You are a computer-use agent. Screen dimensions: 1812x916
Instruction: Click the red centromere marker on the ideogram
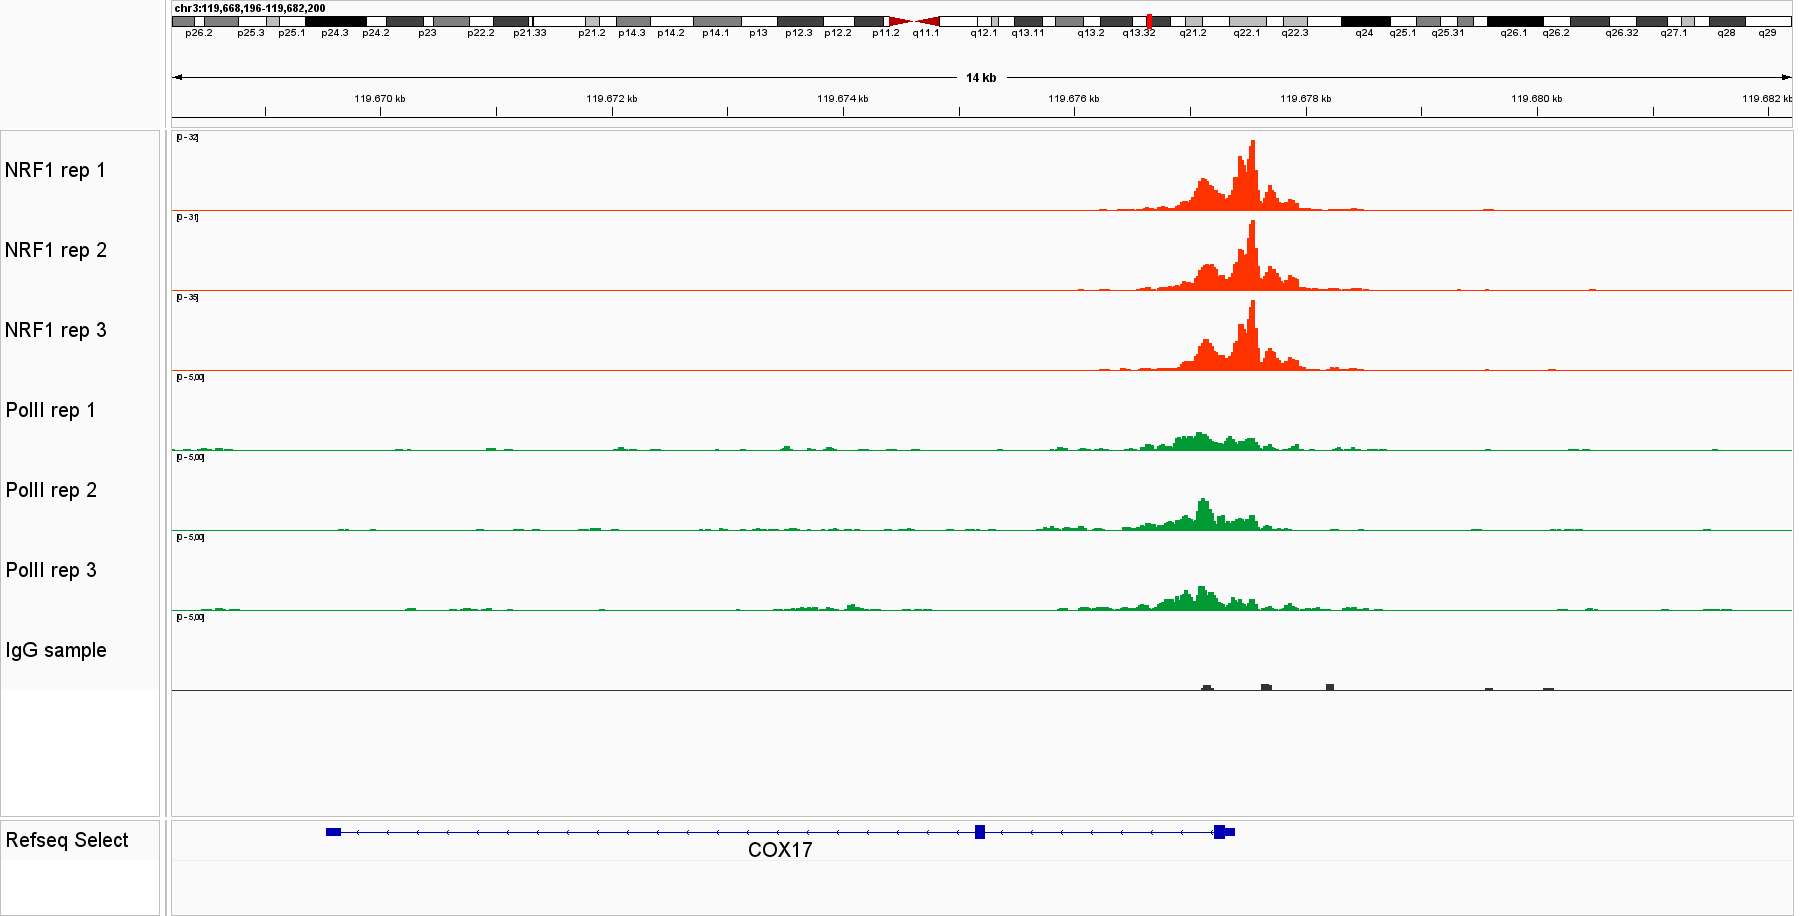click(914, 21)
